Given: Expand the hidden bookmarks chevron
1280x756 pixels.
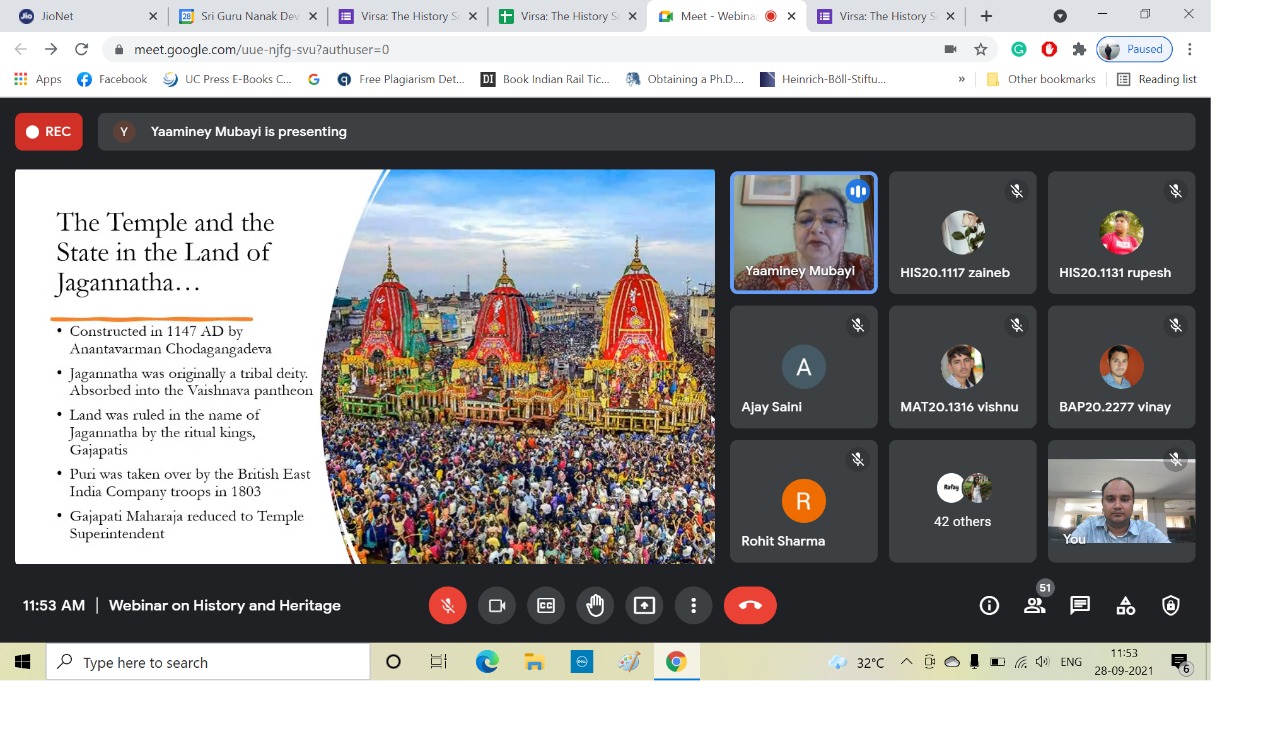Looking at the screenshot, I should (962, 79).
